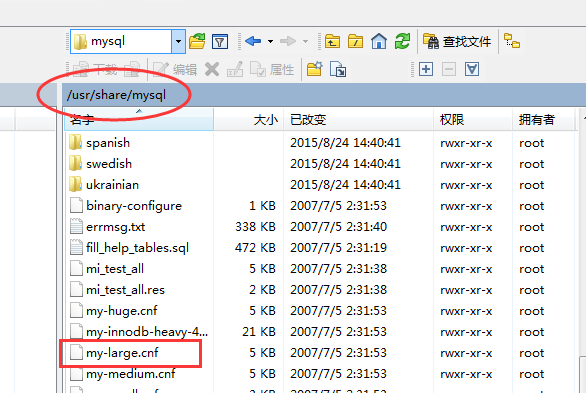Refresh the remote directory listing
Viewport: 586px width, 393px height.
[x=402, y=41]
